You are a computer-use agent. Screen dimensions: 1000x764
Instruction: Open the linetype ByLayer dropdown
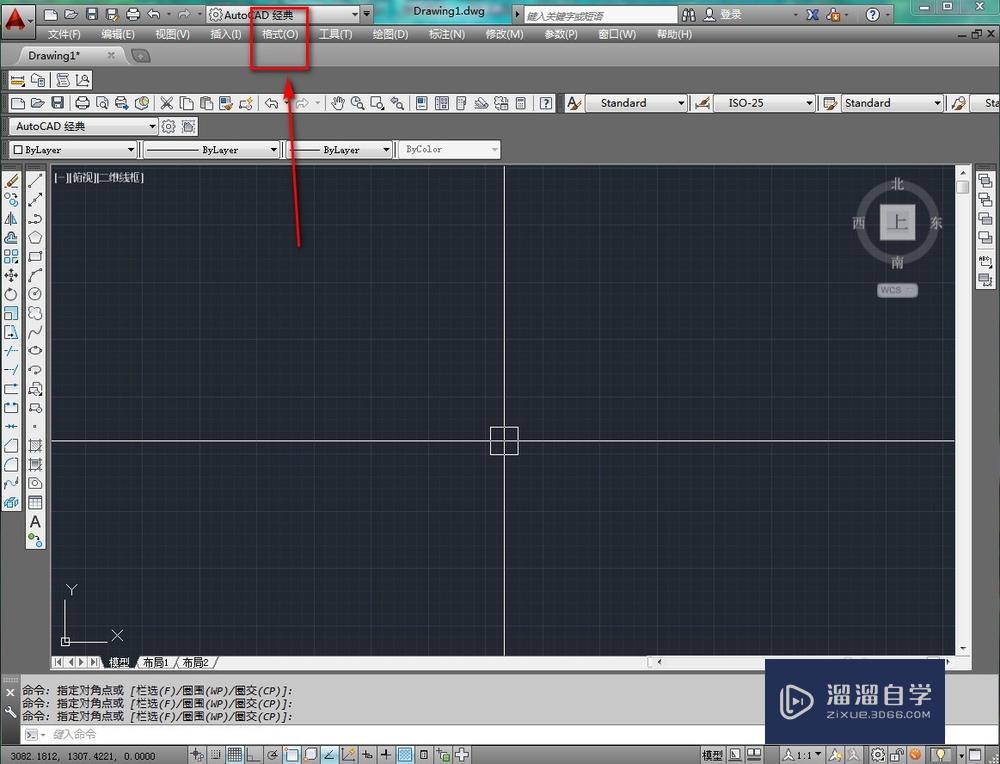tap(211, 150)
